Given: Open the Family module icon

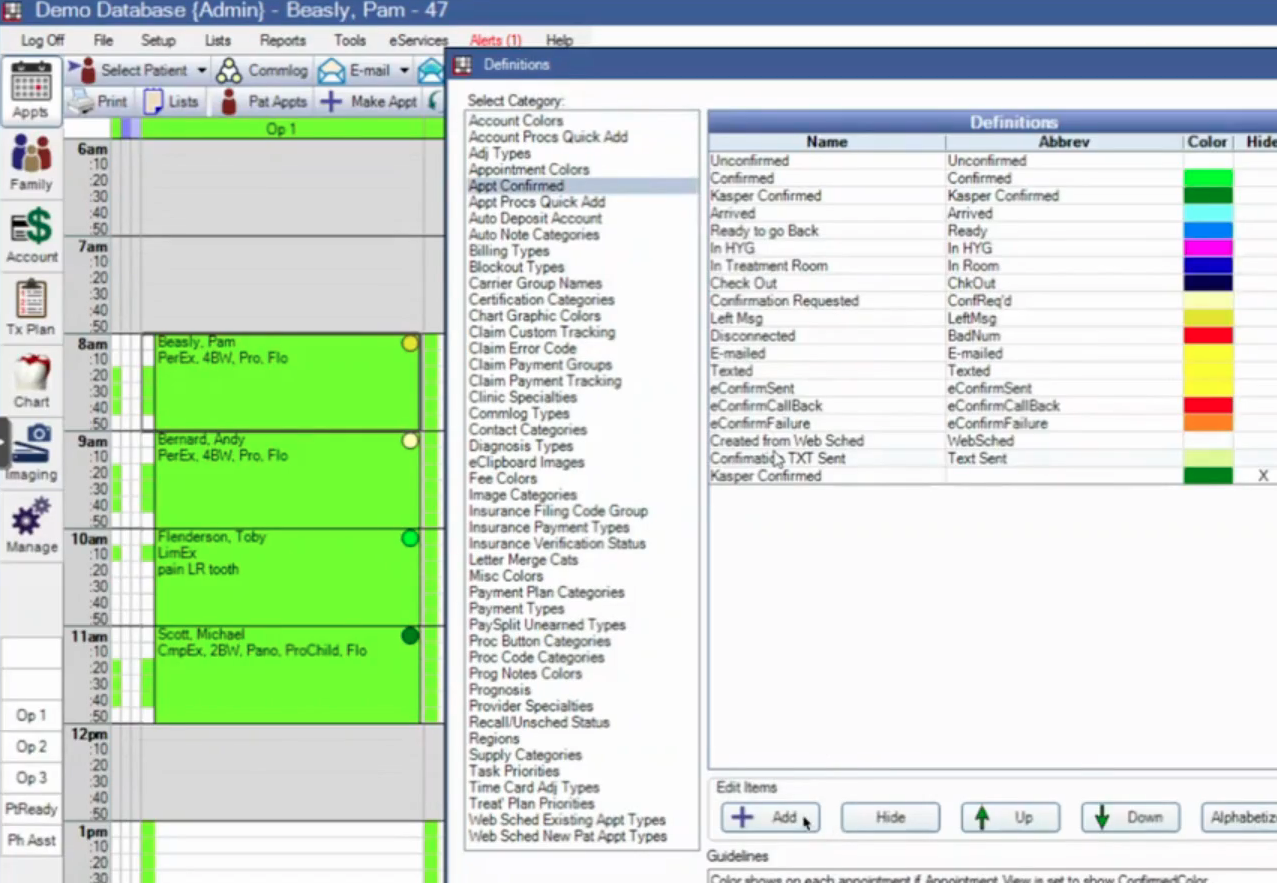Looking at the screenshot, I should point(31,162).
